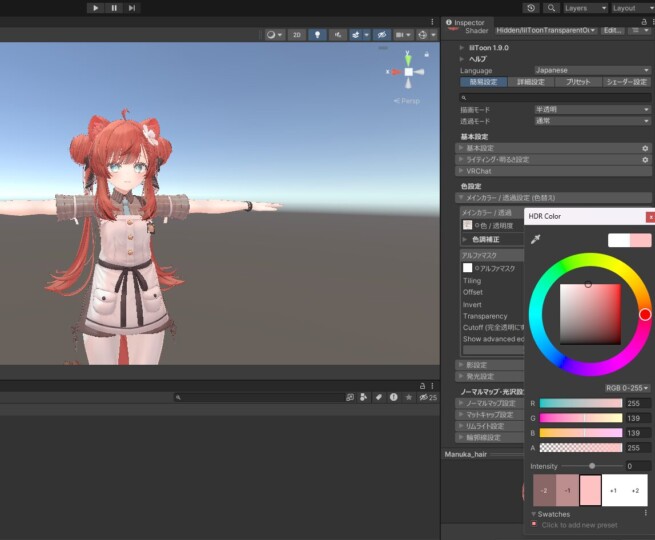Click the green Y axis on scene gizmo
This screenshot has height=540, width=655.
pyautogui.click(x=408, y=59)
